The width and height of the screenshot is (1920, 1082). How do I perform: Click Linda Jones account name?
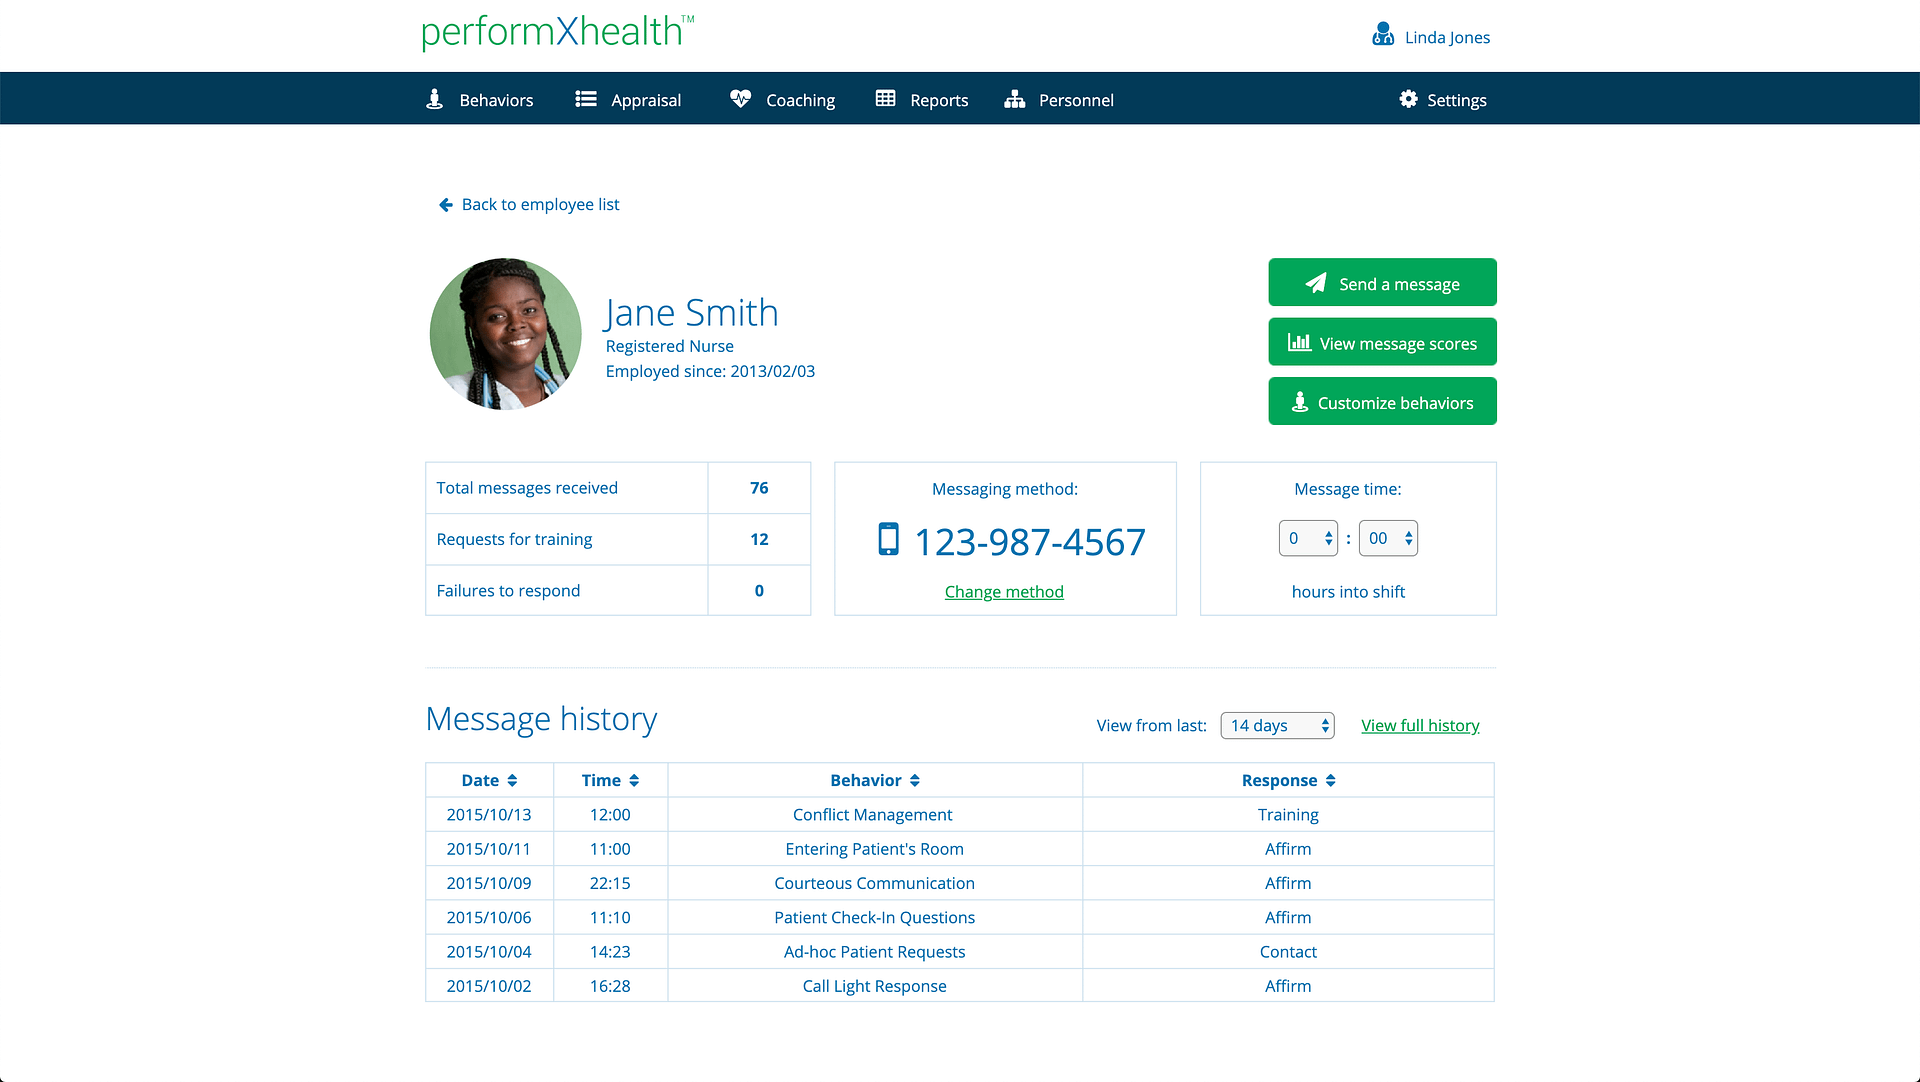click(x=1447, y=38)
